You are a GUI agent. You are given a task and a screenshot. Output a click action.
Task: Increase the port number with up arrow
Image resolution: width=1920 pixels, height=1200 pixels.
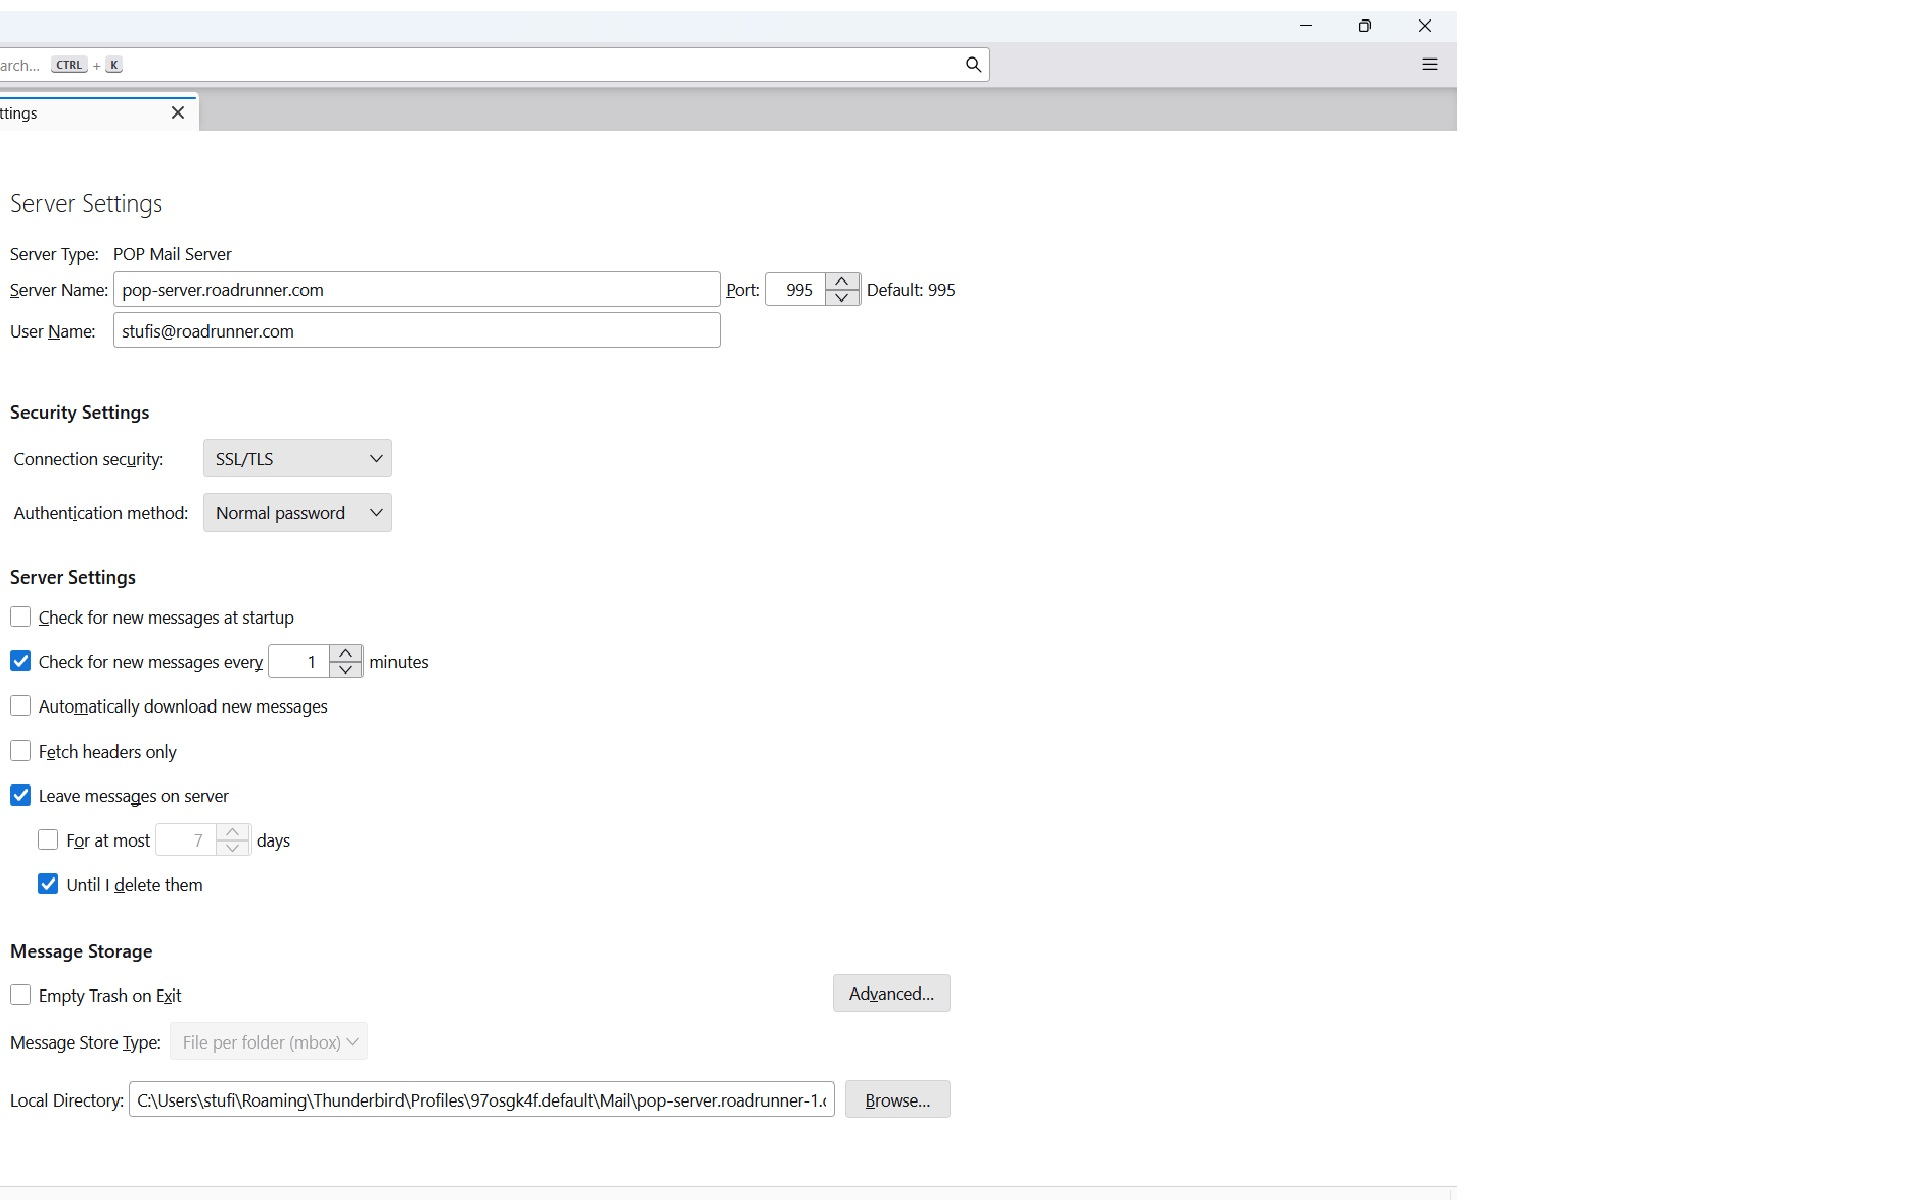842,282
